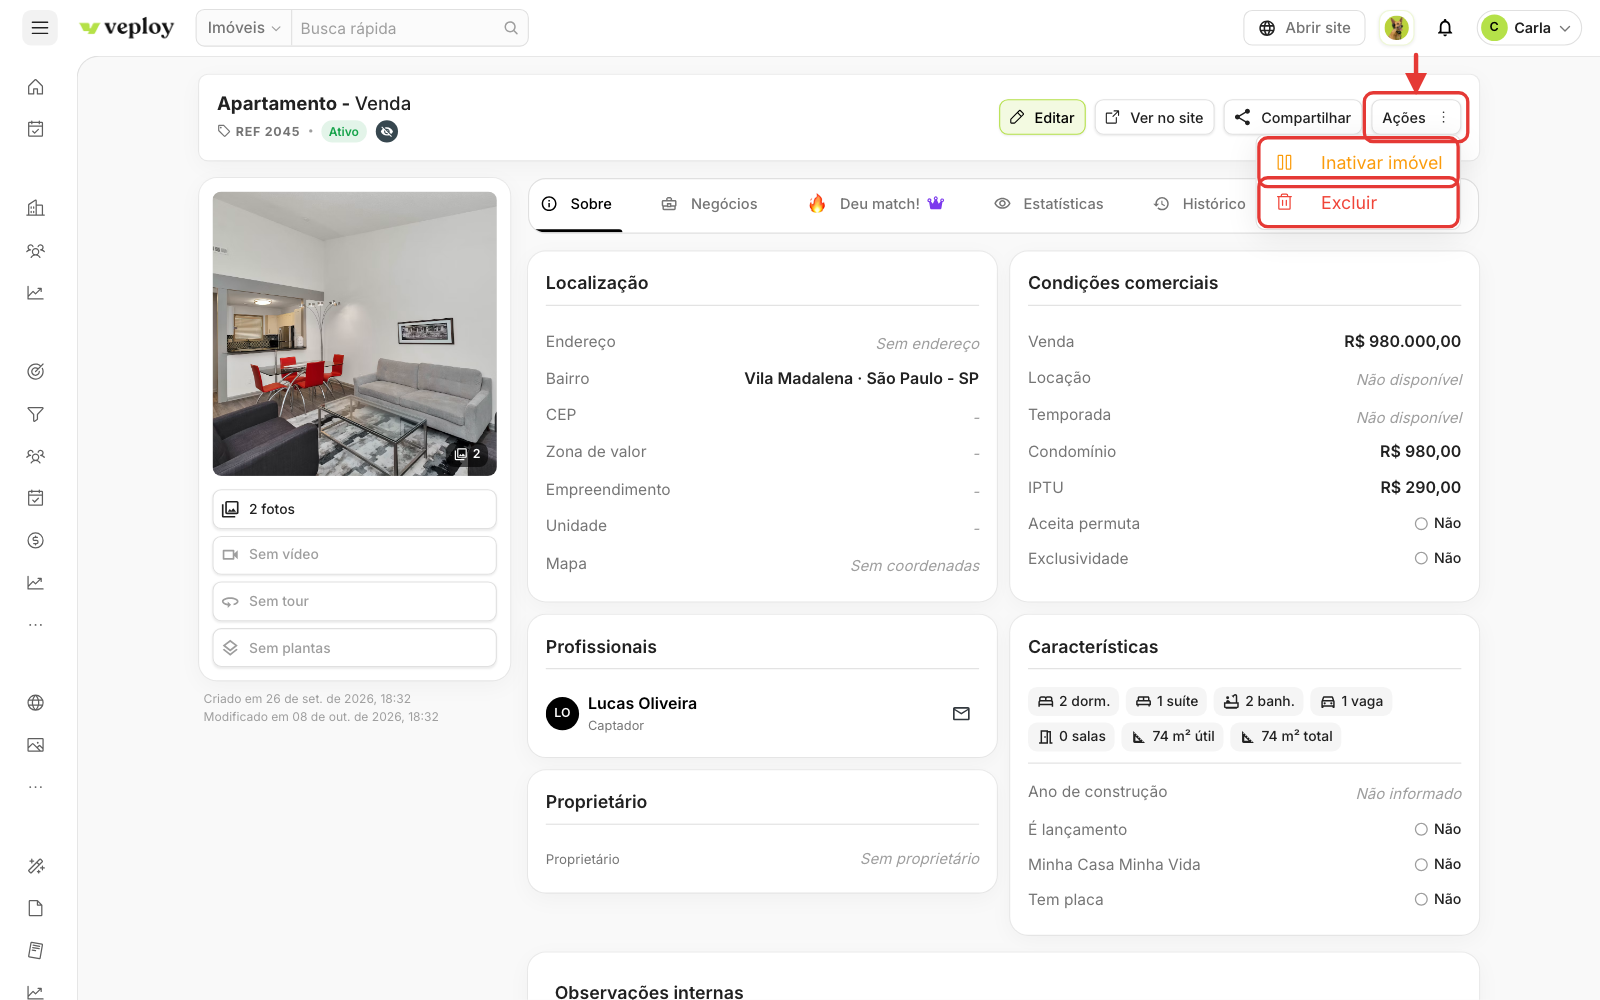Click Ver no site button
1600x1000 pixels.
tap(1155, 118)
